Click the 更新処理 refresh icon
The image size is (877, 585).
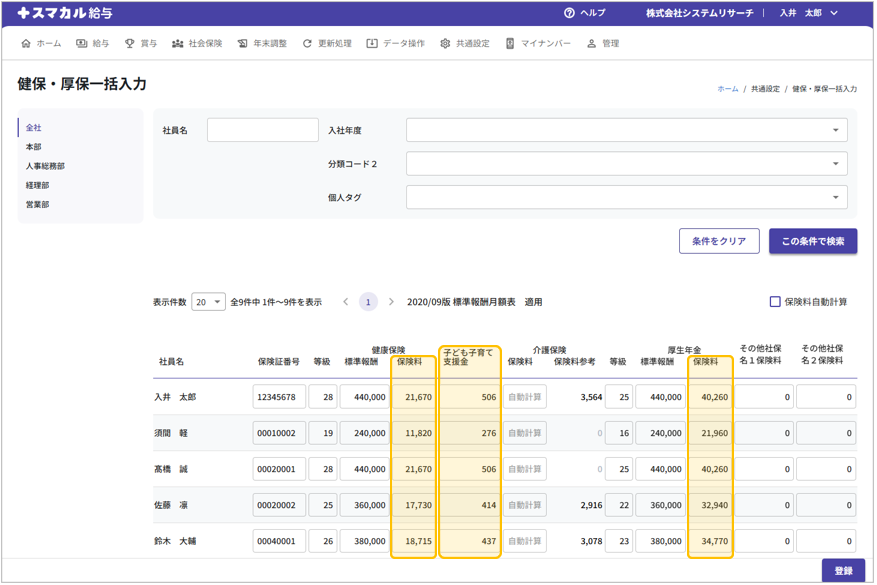[307, 44]
